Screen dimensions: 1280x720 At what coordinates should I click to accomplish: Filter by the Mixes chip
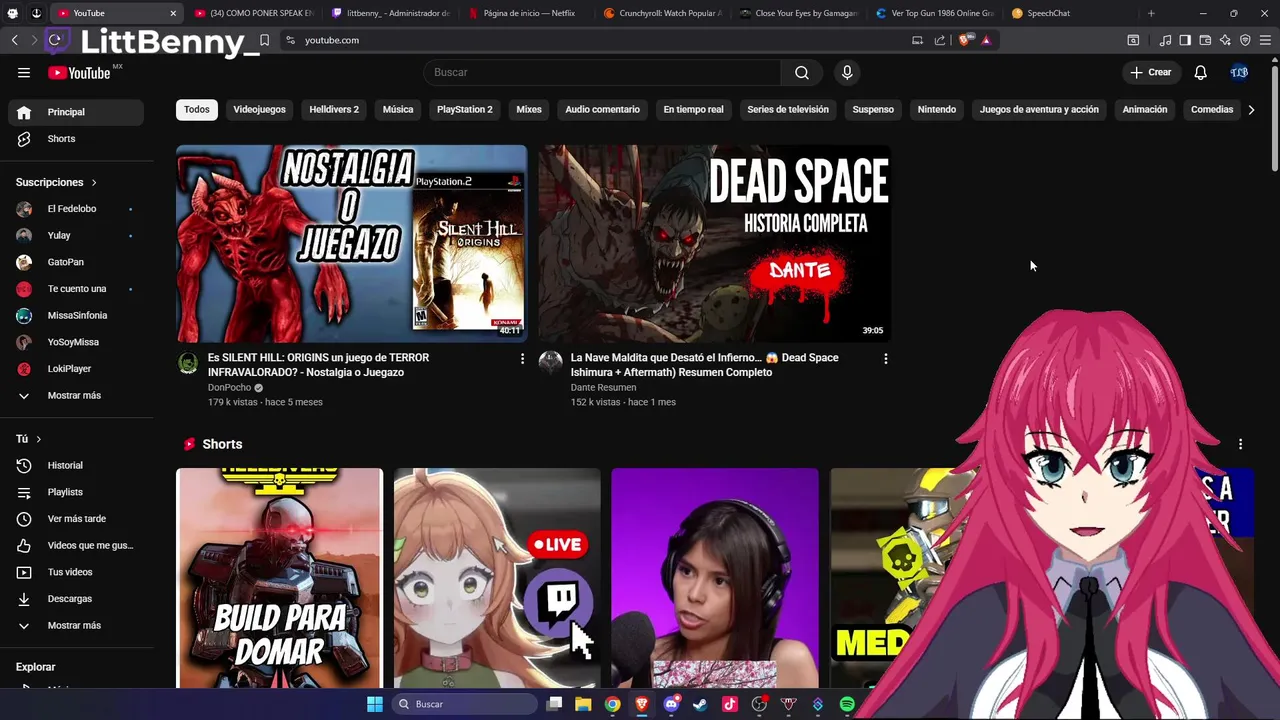(529, 109)
